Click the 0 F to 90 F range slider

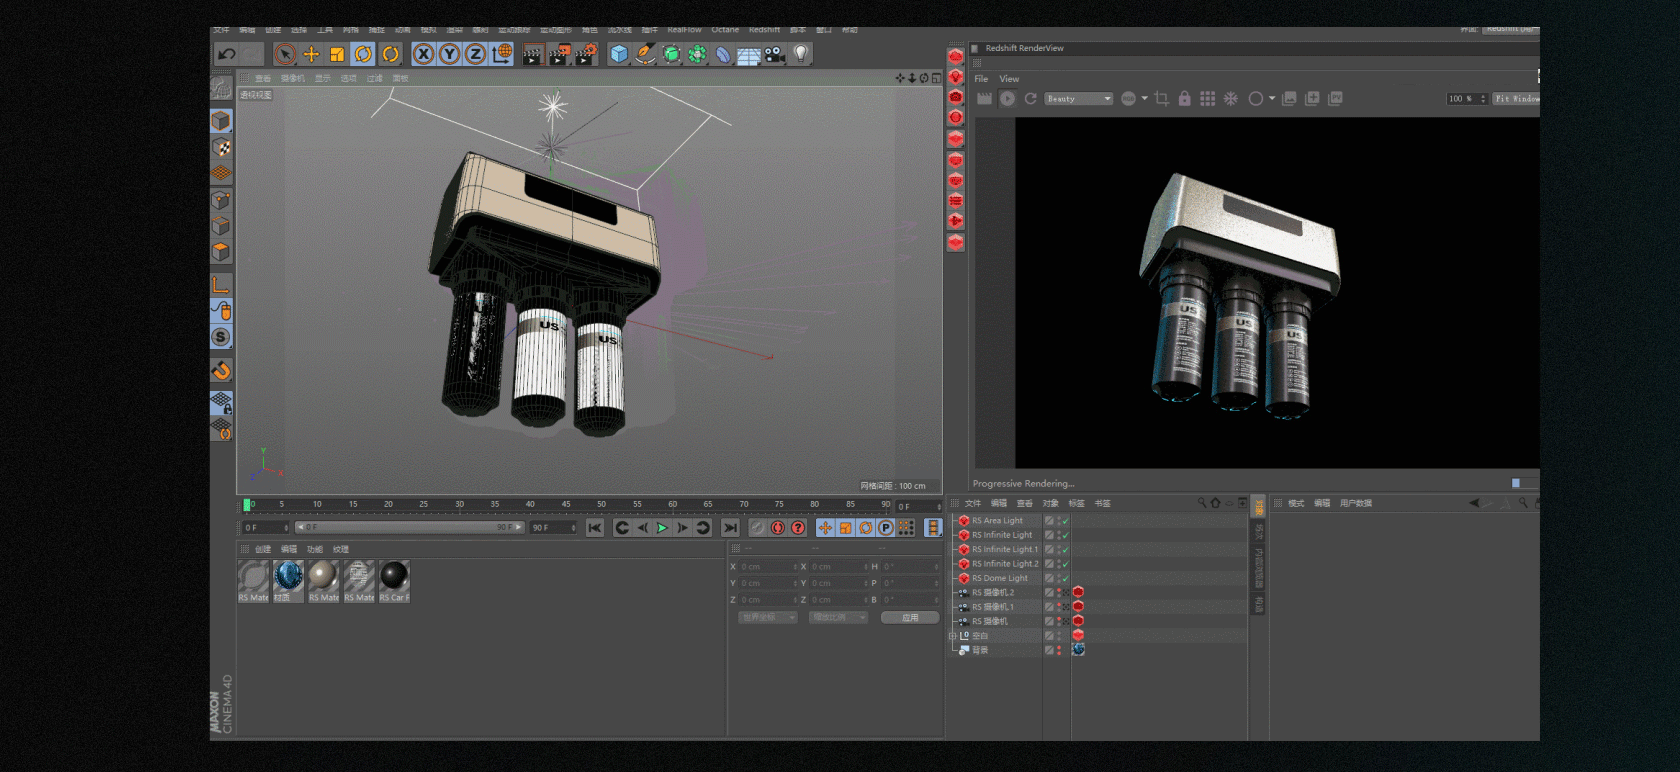410,527
